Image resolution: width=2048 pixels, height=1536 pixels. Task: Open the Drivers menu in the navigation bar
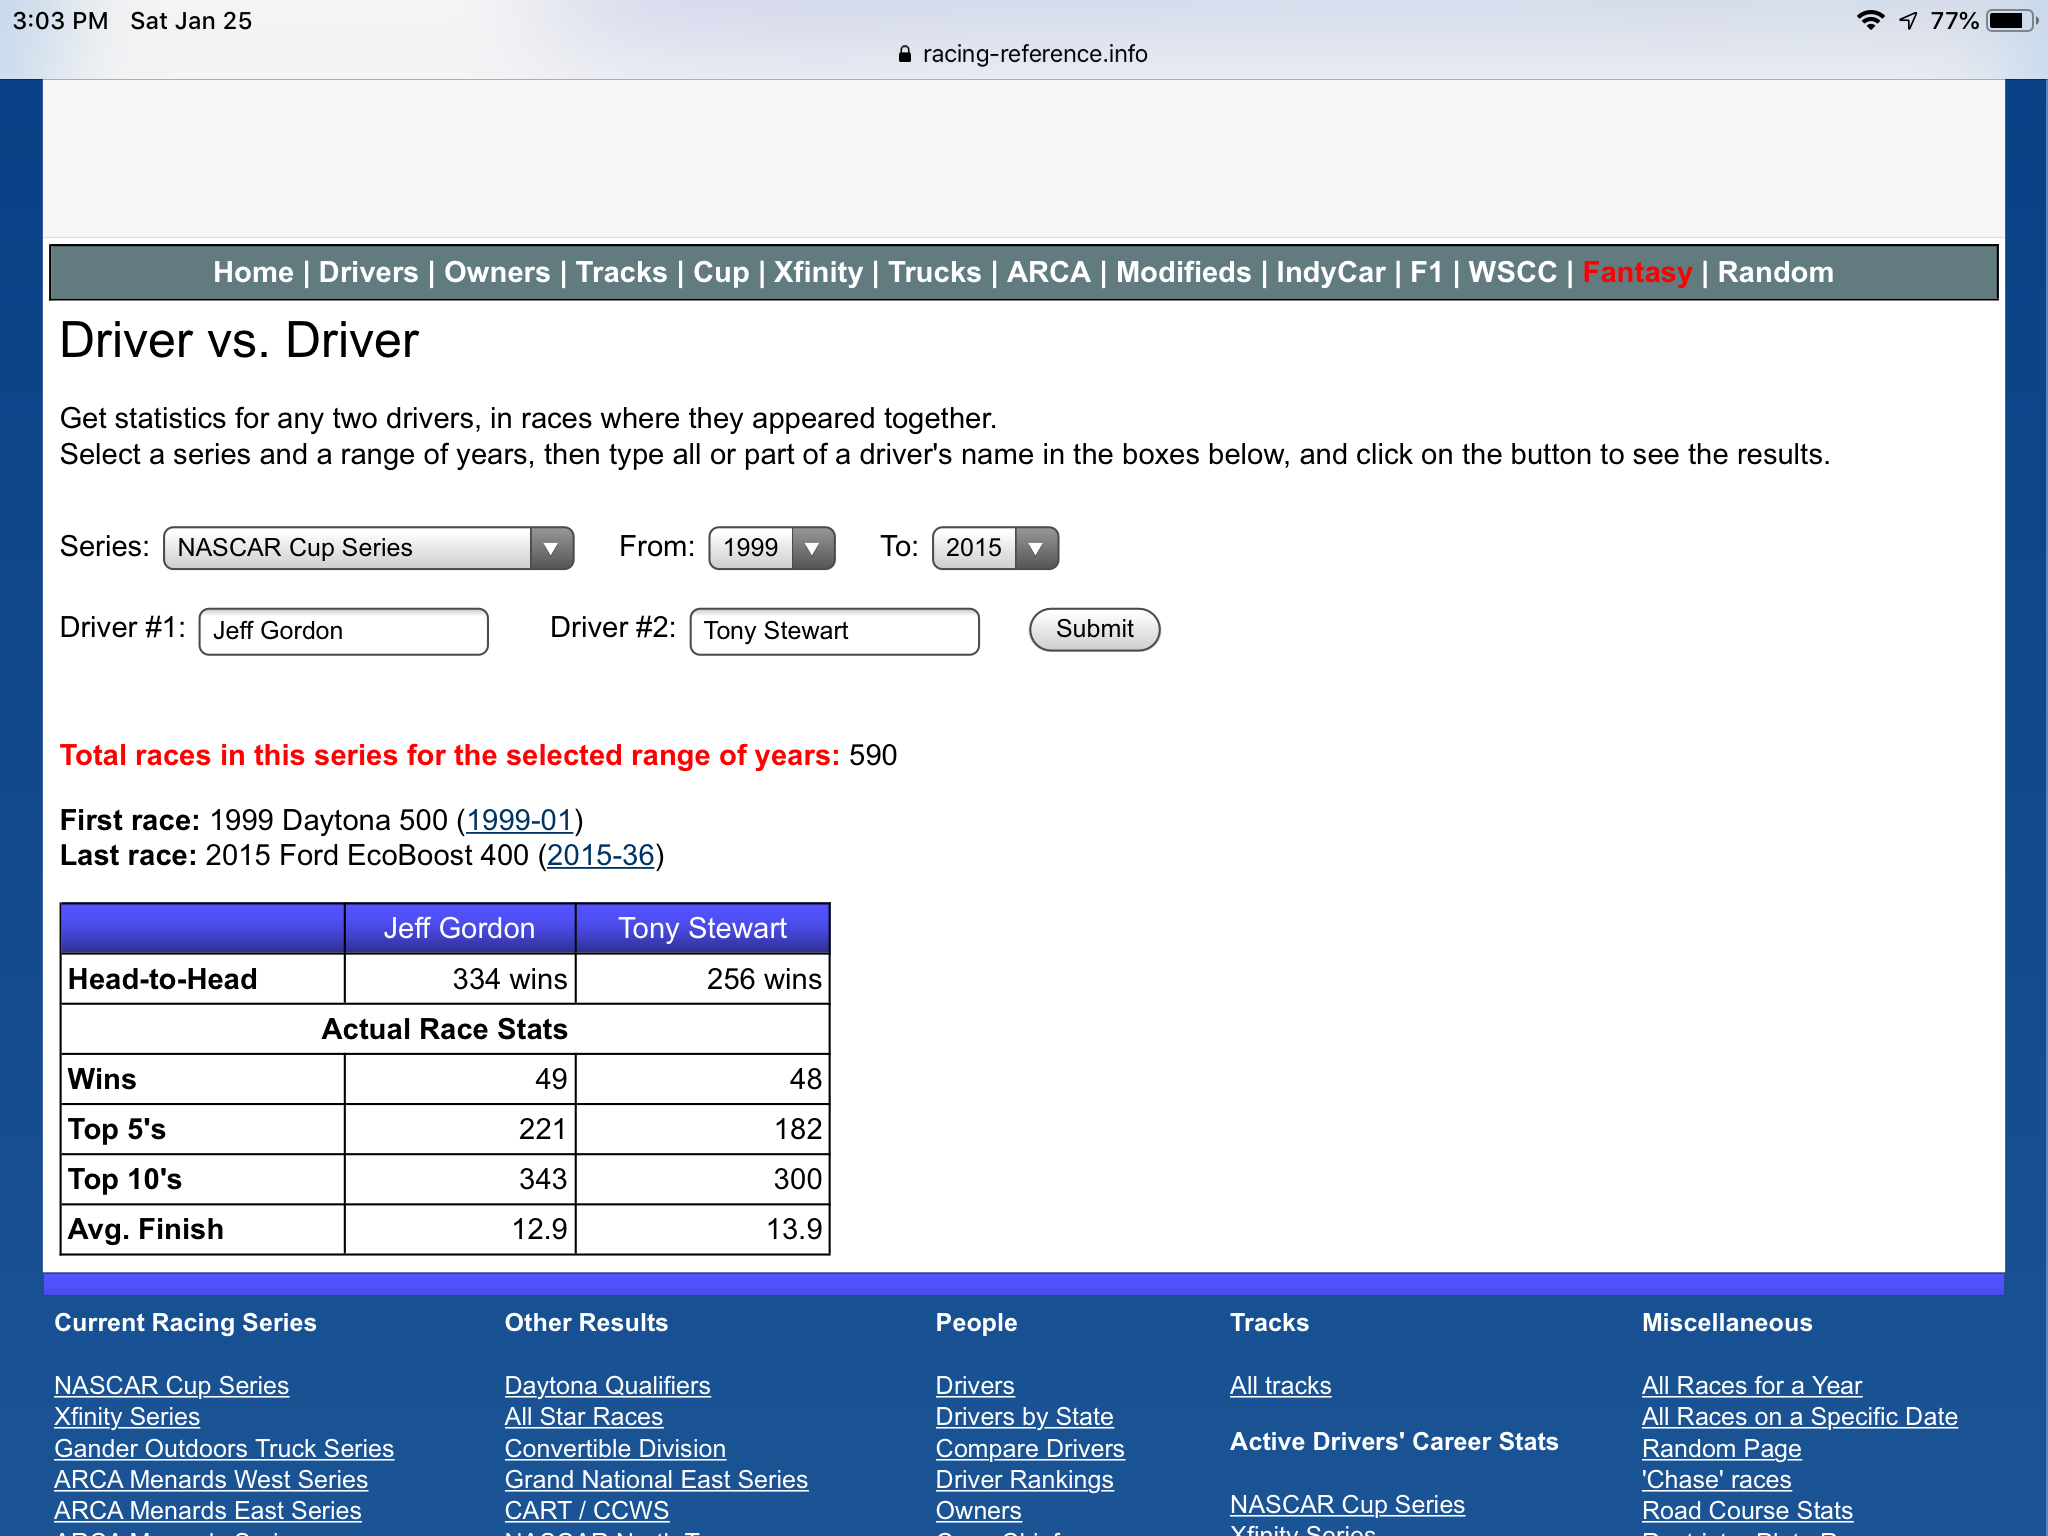point(368,272)
